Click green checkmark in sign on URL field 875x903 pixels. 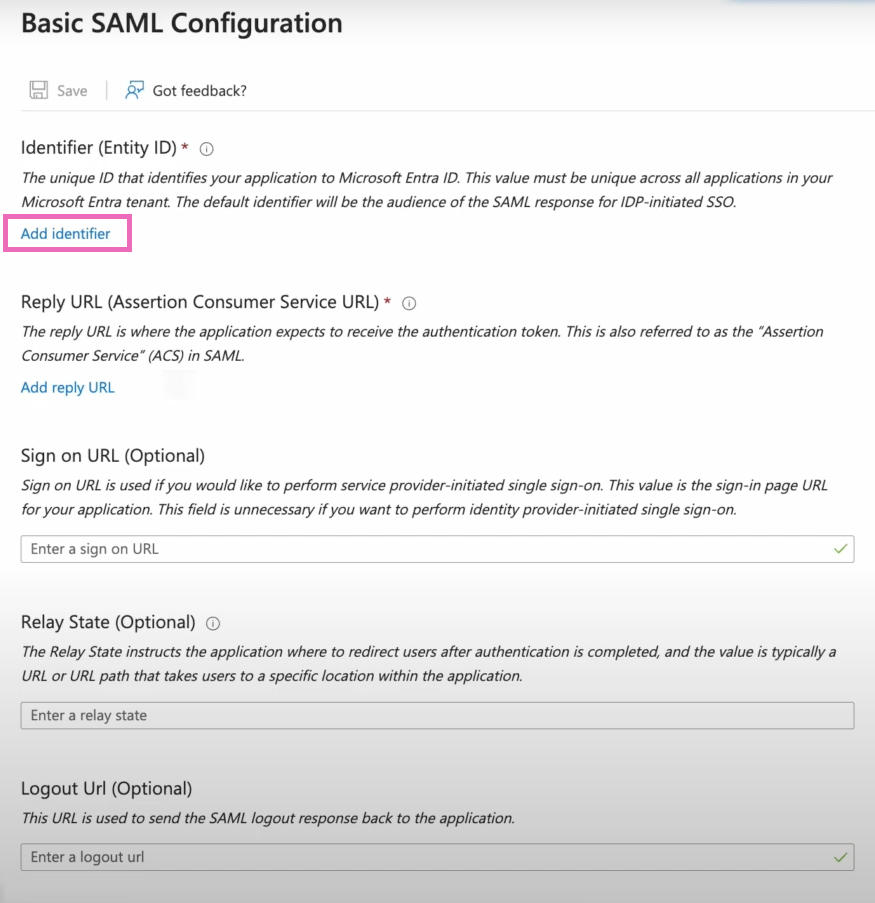(840, 549)
